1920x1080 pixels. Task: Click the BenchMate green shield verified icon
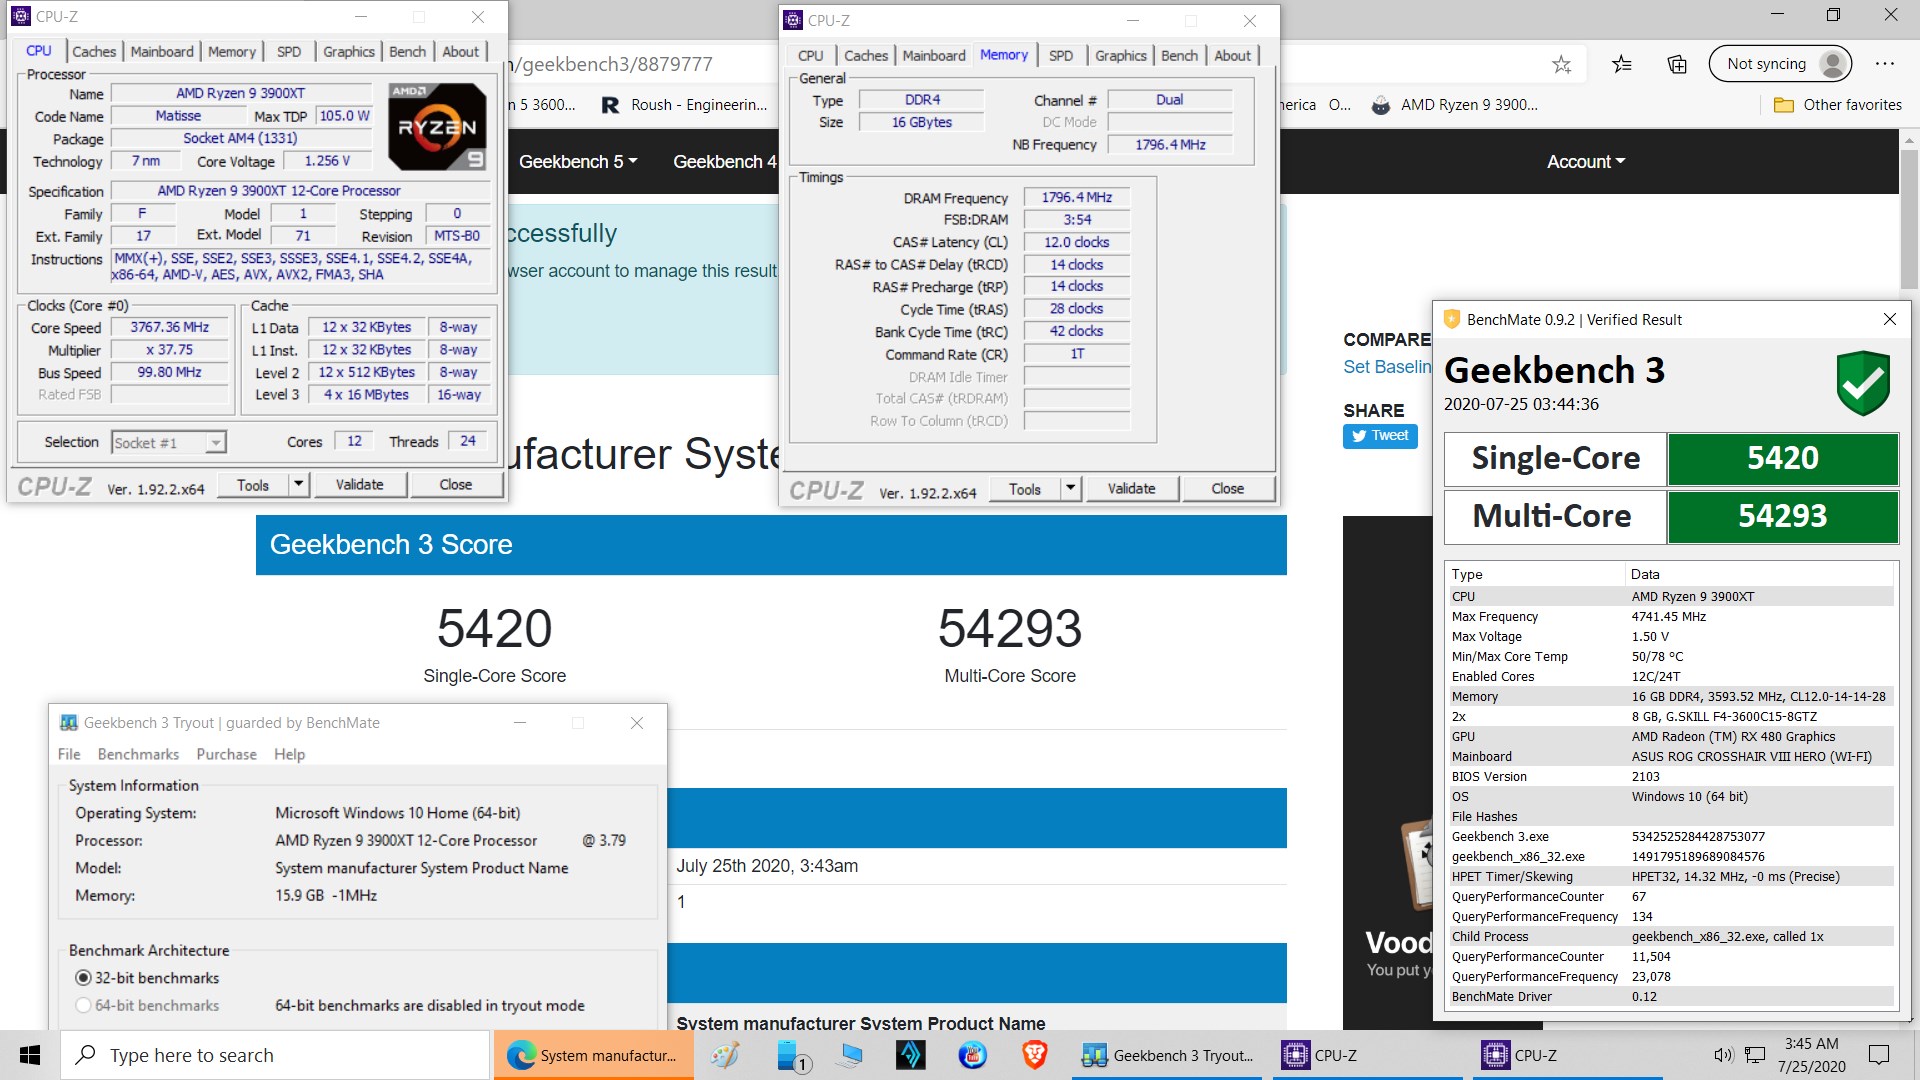tap(1863, 382)
